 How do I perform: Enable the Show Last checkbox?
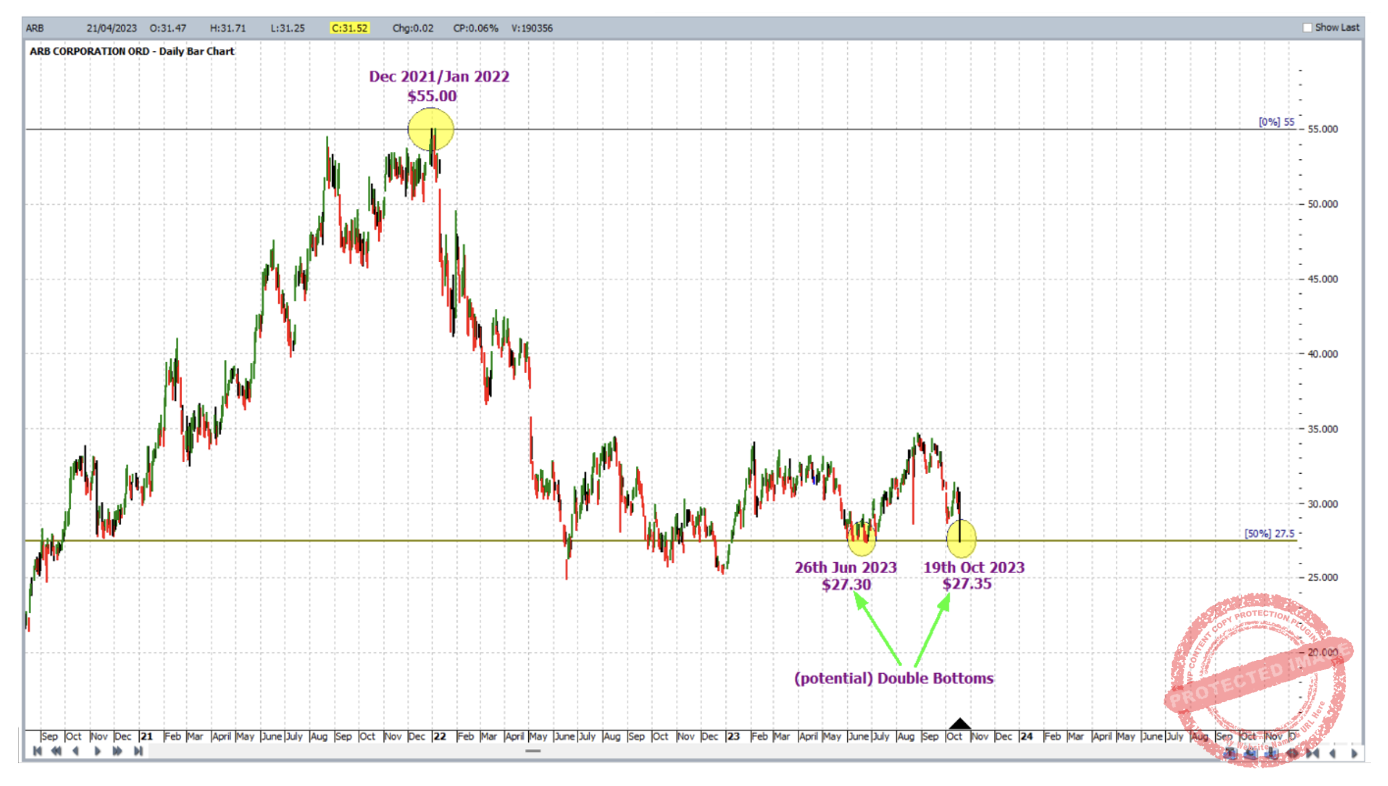[x=1307, y=28]
